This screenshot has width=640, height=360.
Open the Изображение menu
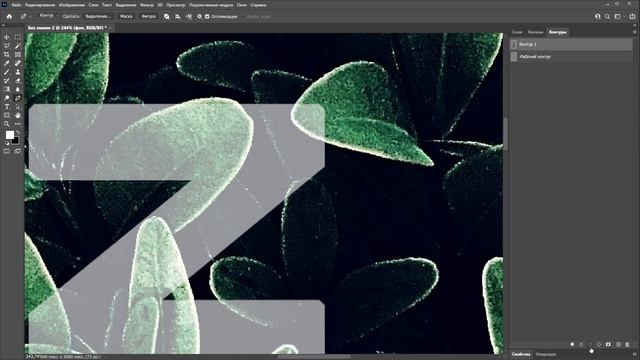click(x=72, y=5)
